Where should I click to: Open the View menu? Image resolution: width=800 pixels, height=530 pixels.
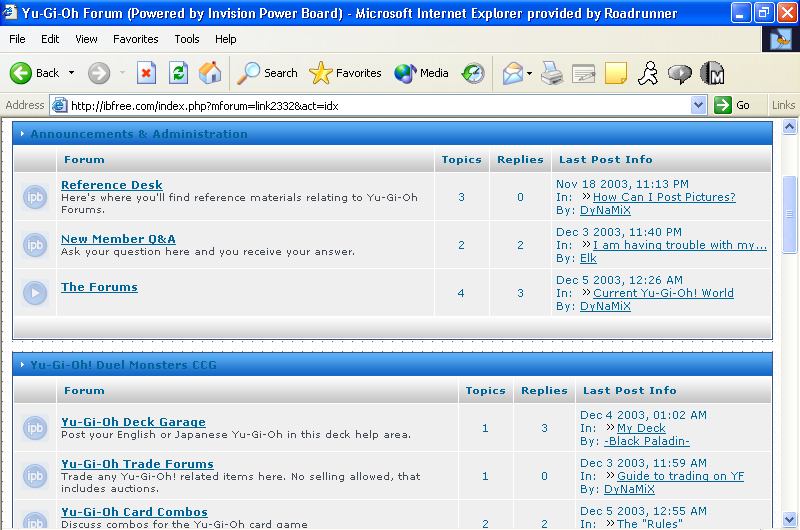point(86,39)
